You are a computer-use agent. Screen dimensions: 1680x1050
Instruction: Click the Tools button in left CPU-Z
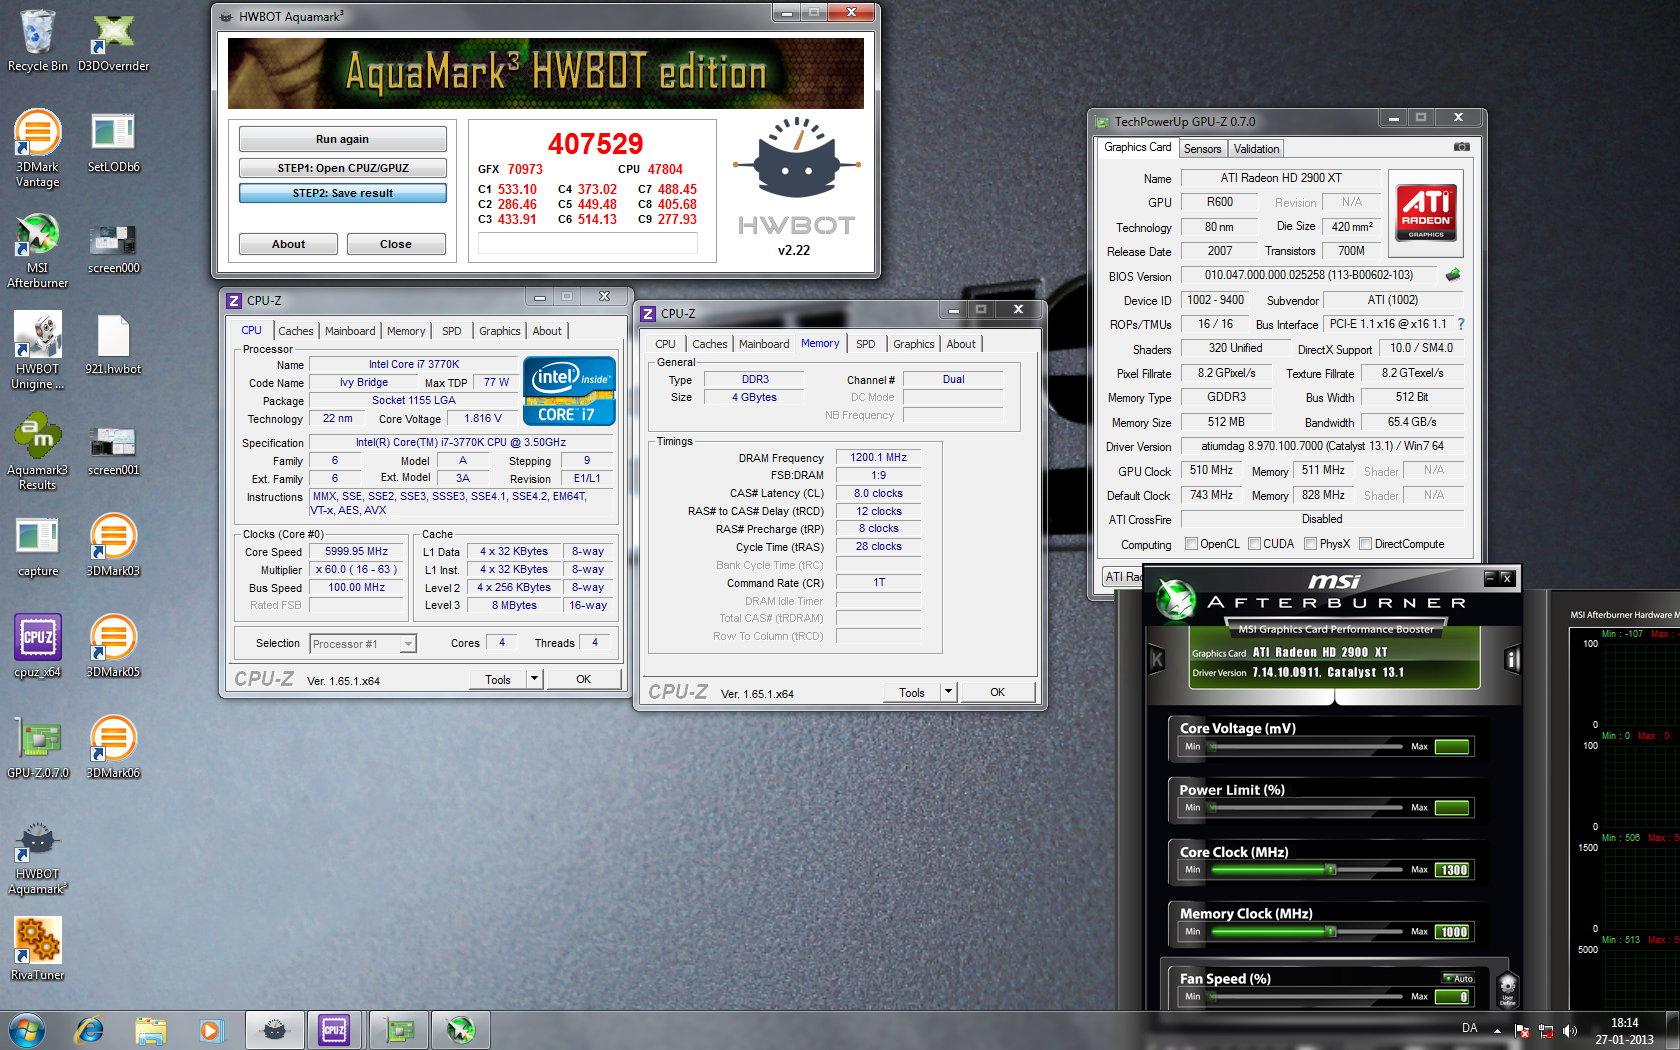(x=498, y=679)
